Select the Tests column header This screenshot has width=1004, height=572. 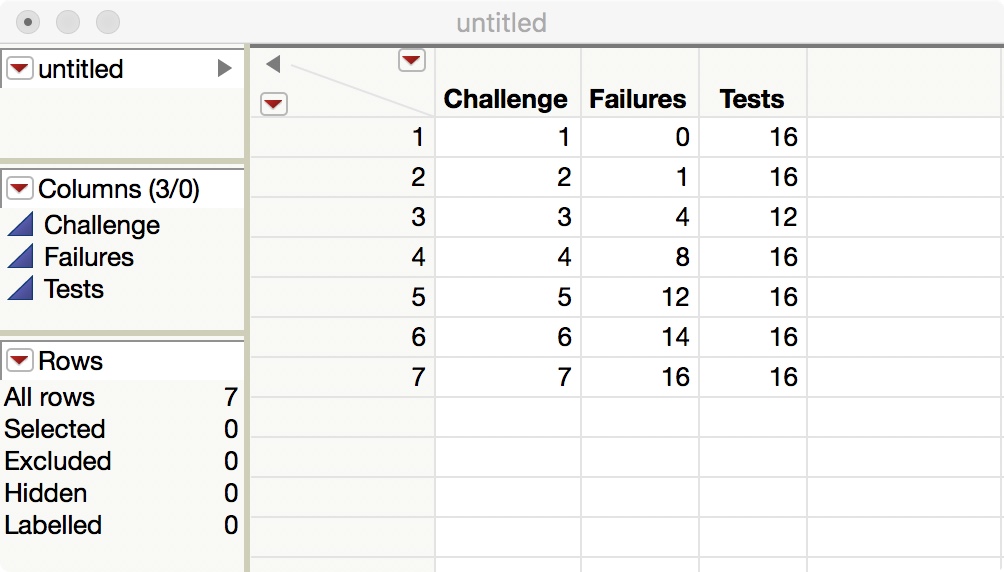click(x=752, y=99)
